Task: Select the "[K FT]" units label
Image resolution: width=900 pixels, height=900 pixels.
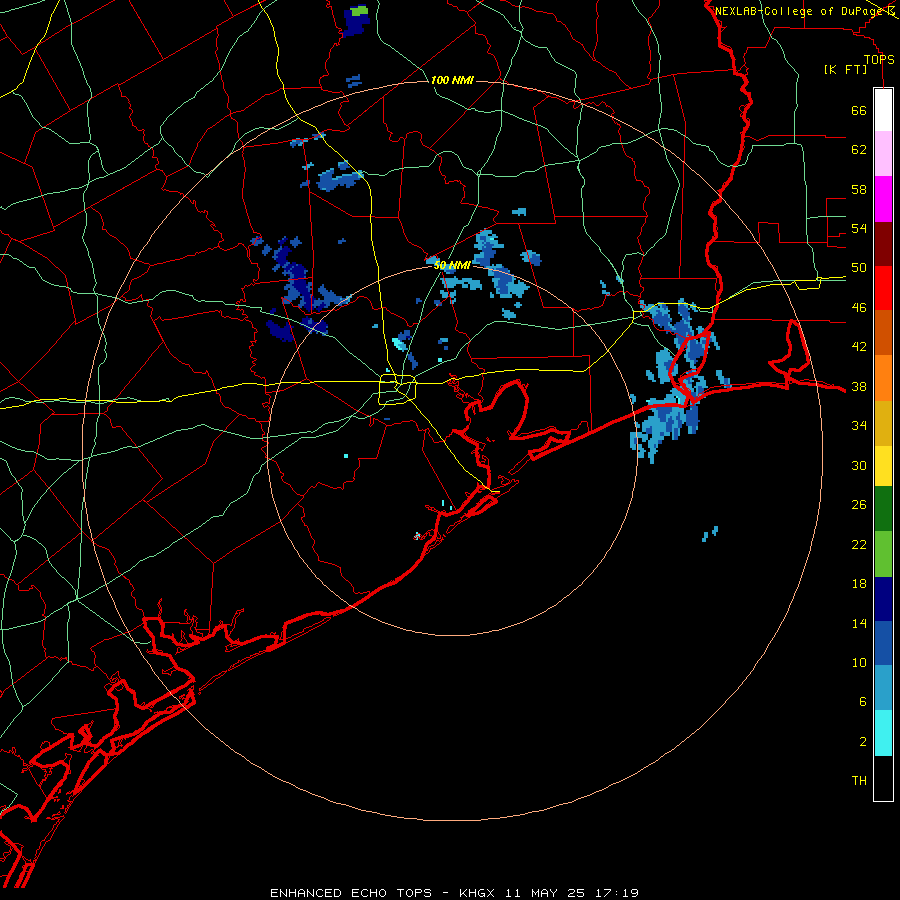Action: point(846,70)
